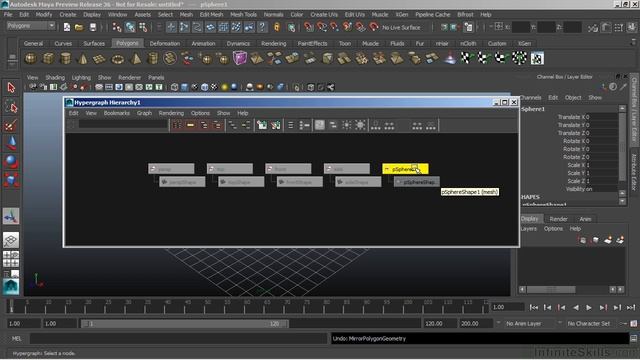This screenshot has width=640, height=360.
Task: Choose the Paint selection tool in toolbox
Action: [x=11, y=125]
